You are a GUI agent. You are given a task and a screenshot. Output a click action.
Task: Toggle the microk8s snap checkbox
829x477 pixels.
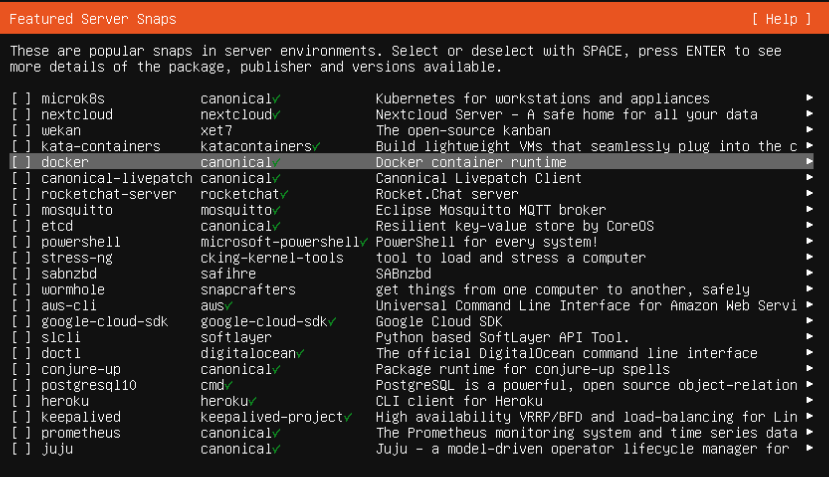click(21, 98)
